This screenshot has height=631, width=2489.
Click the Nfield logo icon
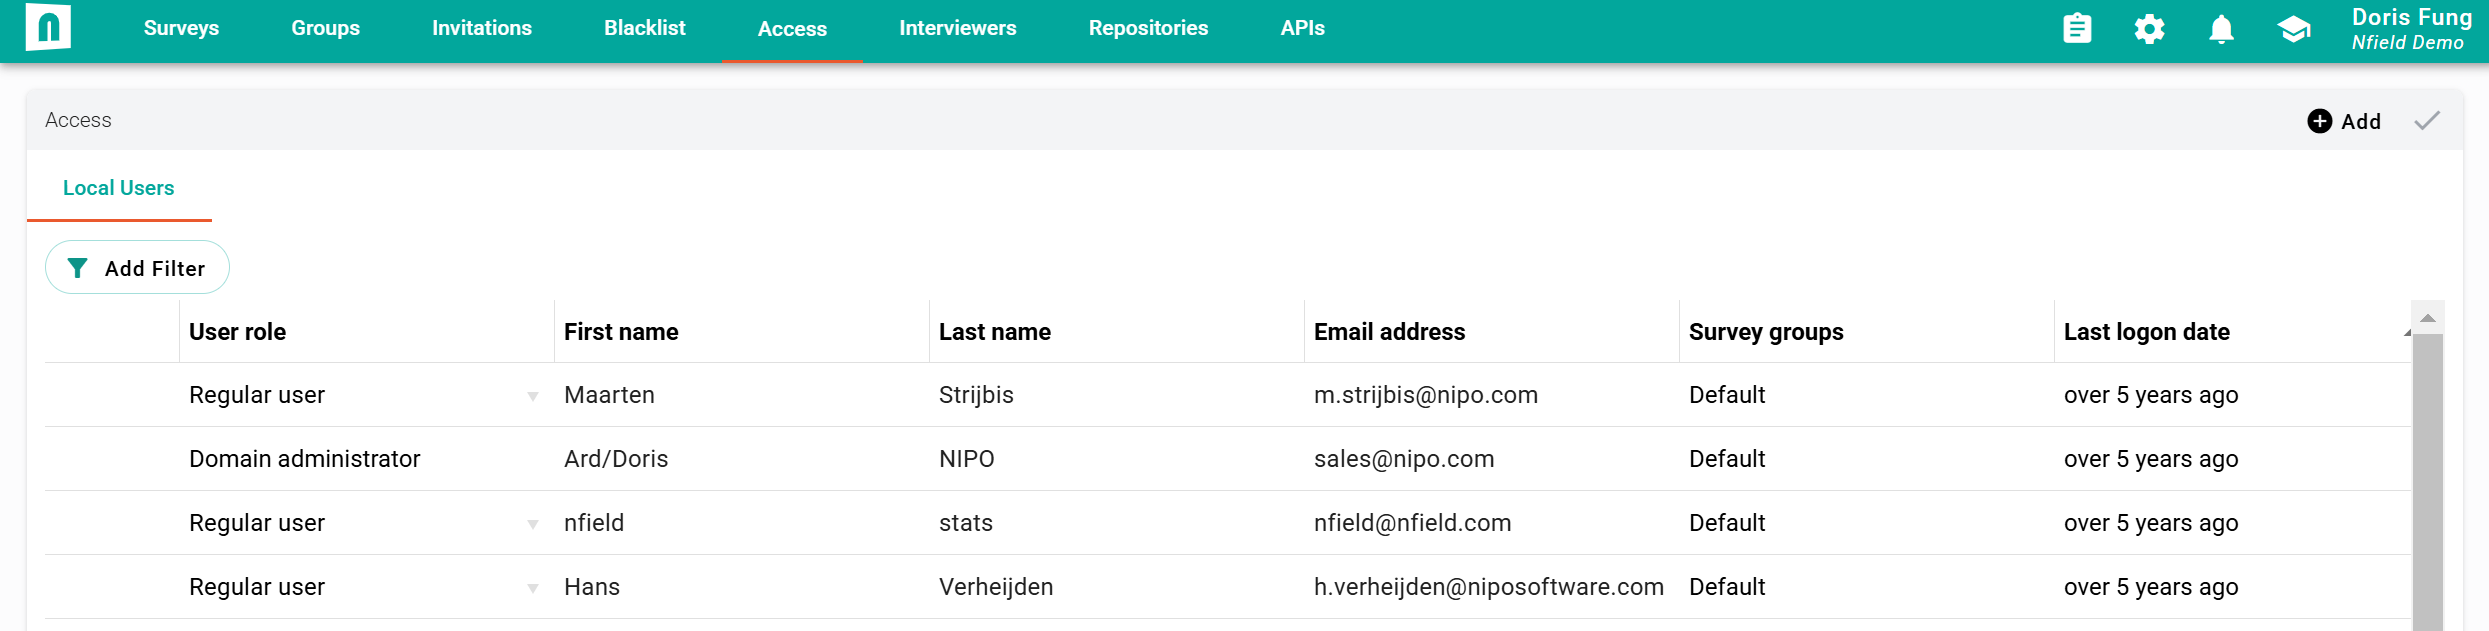coord(48,27)
